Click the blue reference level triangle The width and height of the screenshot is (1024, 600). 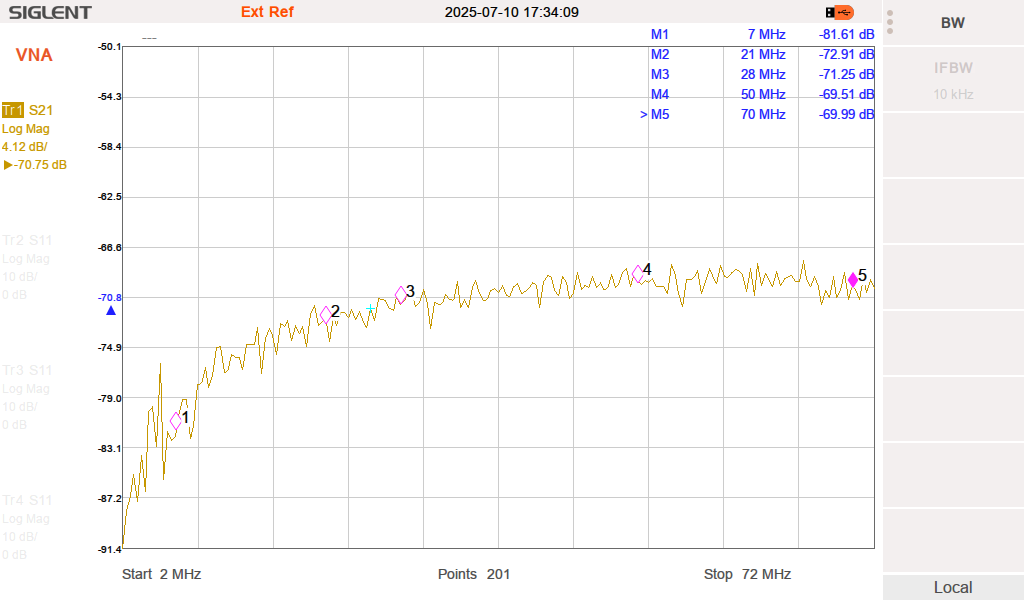point(111,311)
